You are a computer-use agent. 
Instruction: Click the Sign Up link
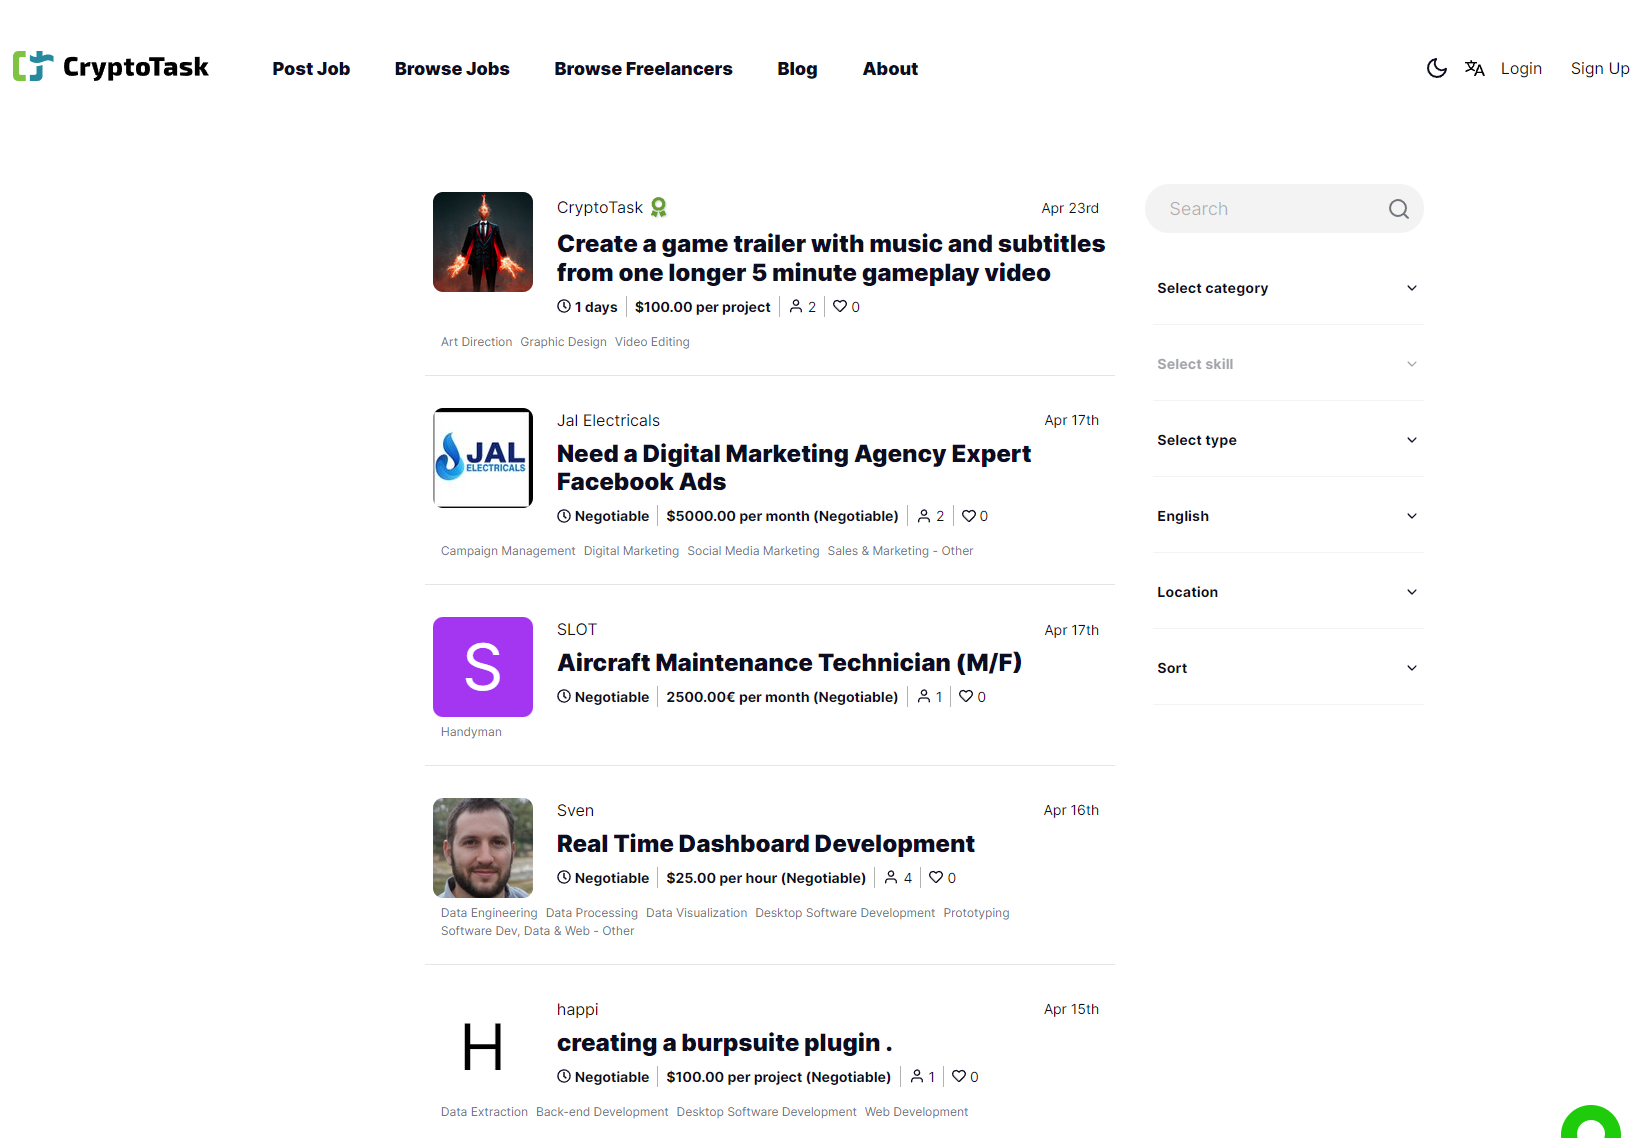click(1600, 68)
